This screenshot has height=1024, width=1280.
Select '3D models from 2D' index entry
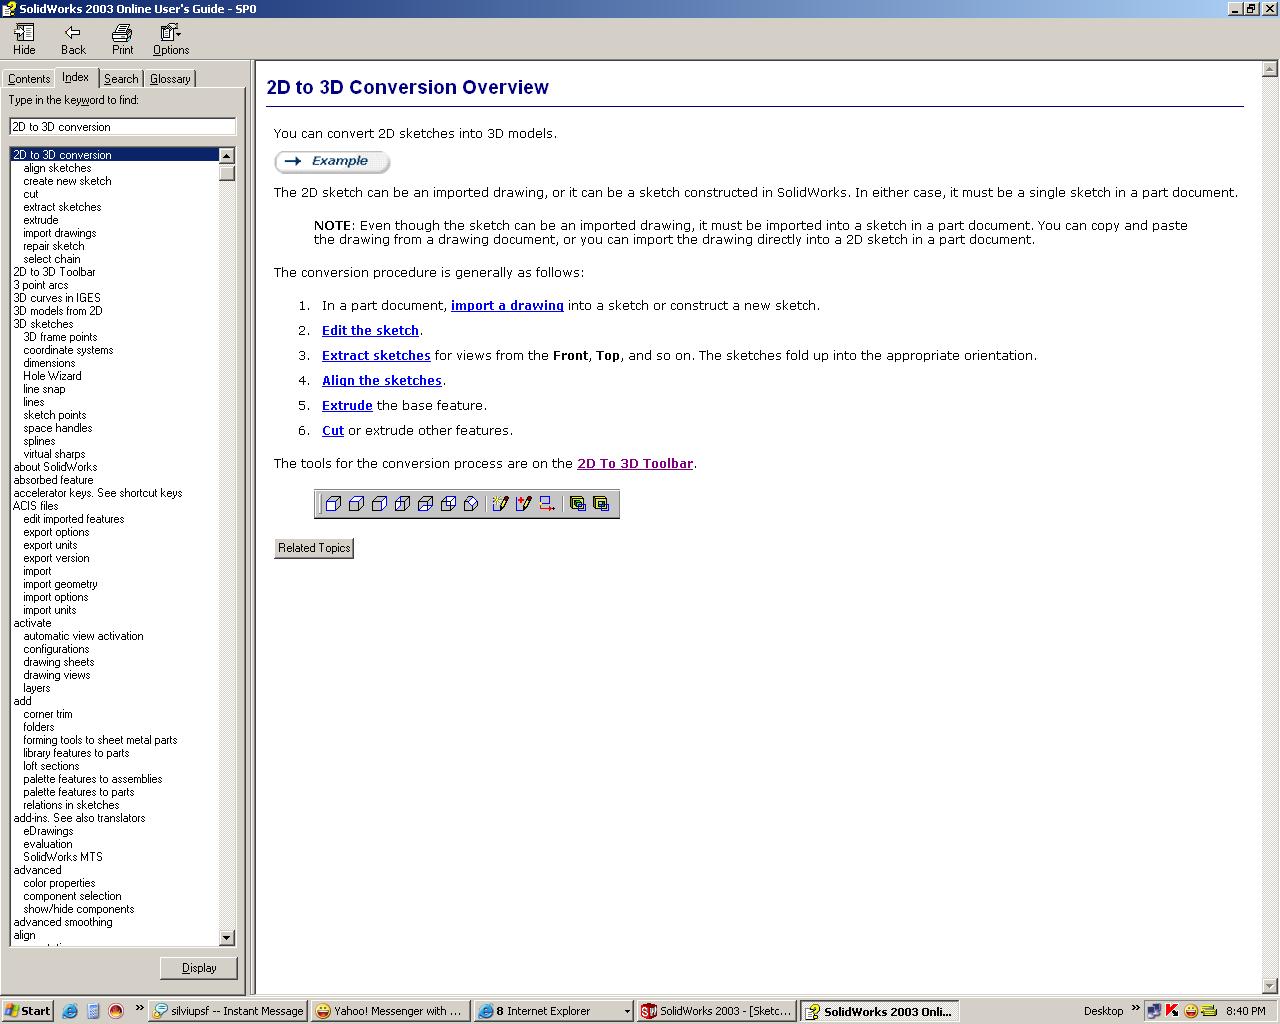click(x=58, y=311)
